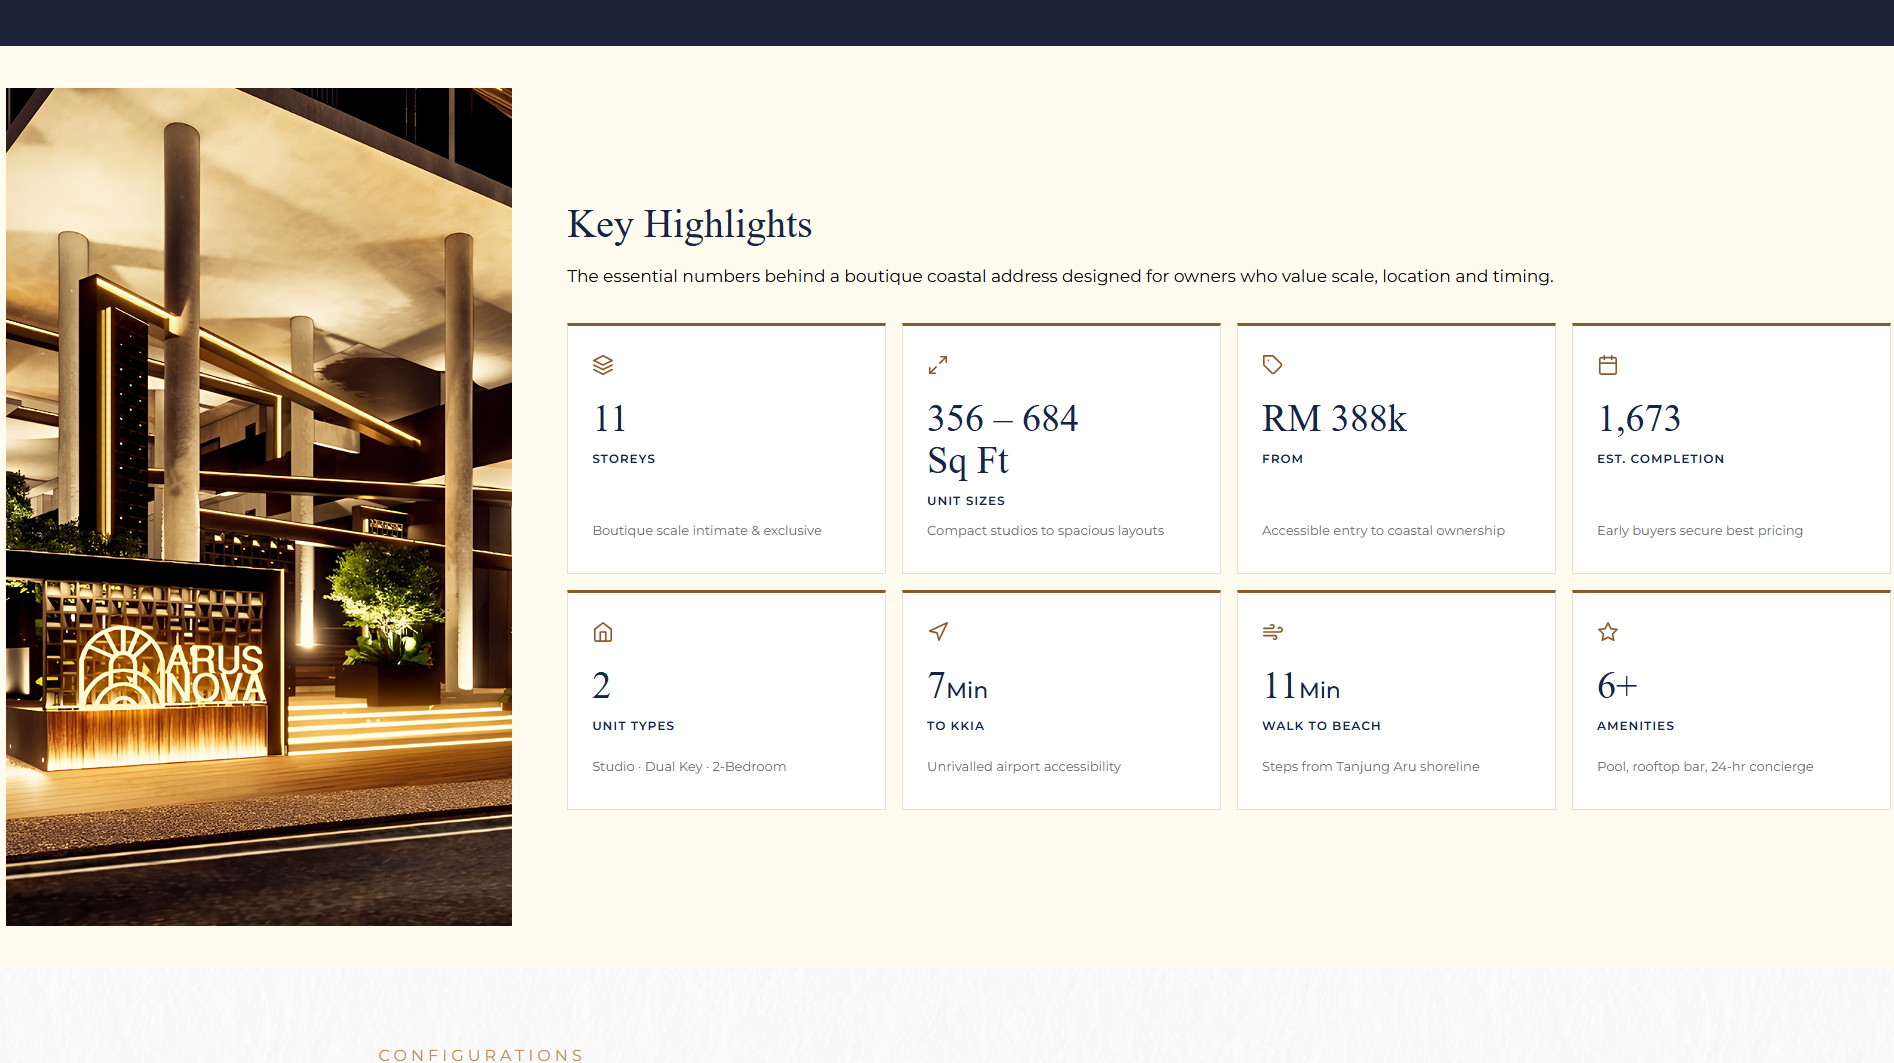Select the '1,673' value
1894x1063 pixels.
(x=1638, y=418)
